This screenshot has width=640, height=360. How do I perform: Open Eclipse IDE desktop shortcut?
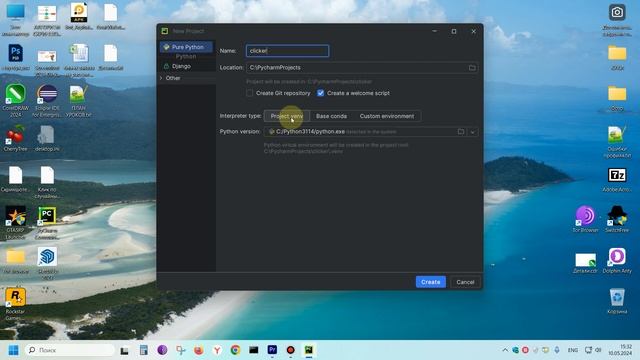pyautogui.click(x=47, y=100)
